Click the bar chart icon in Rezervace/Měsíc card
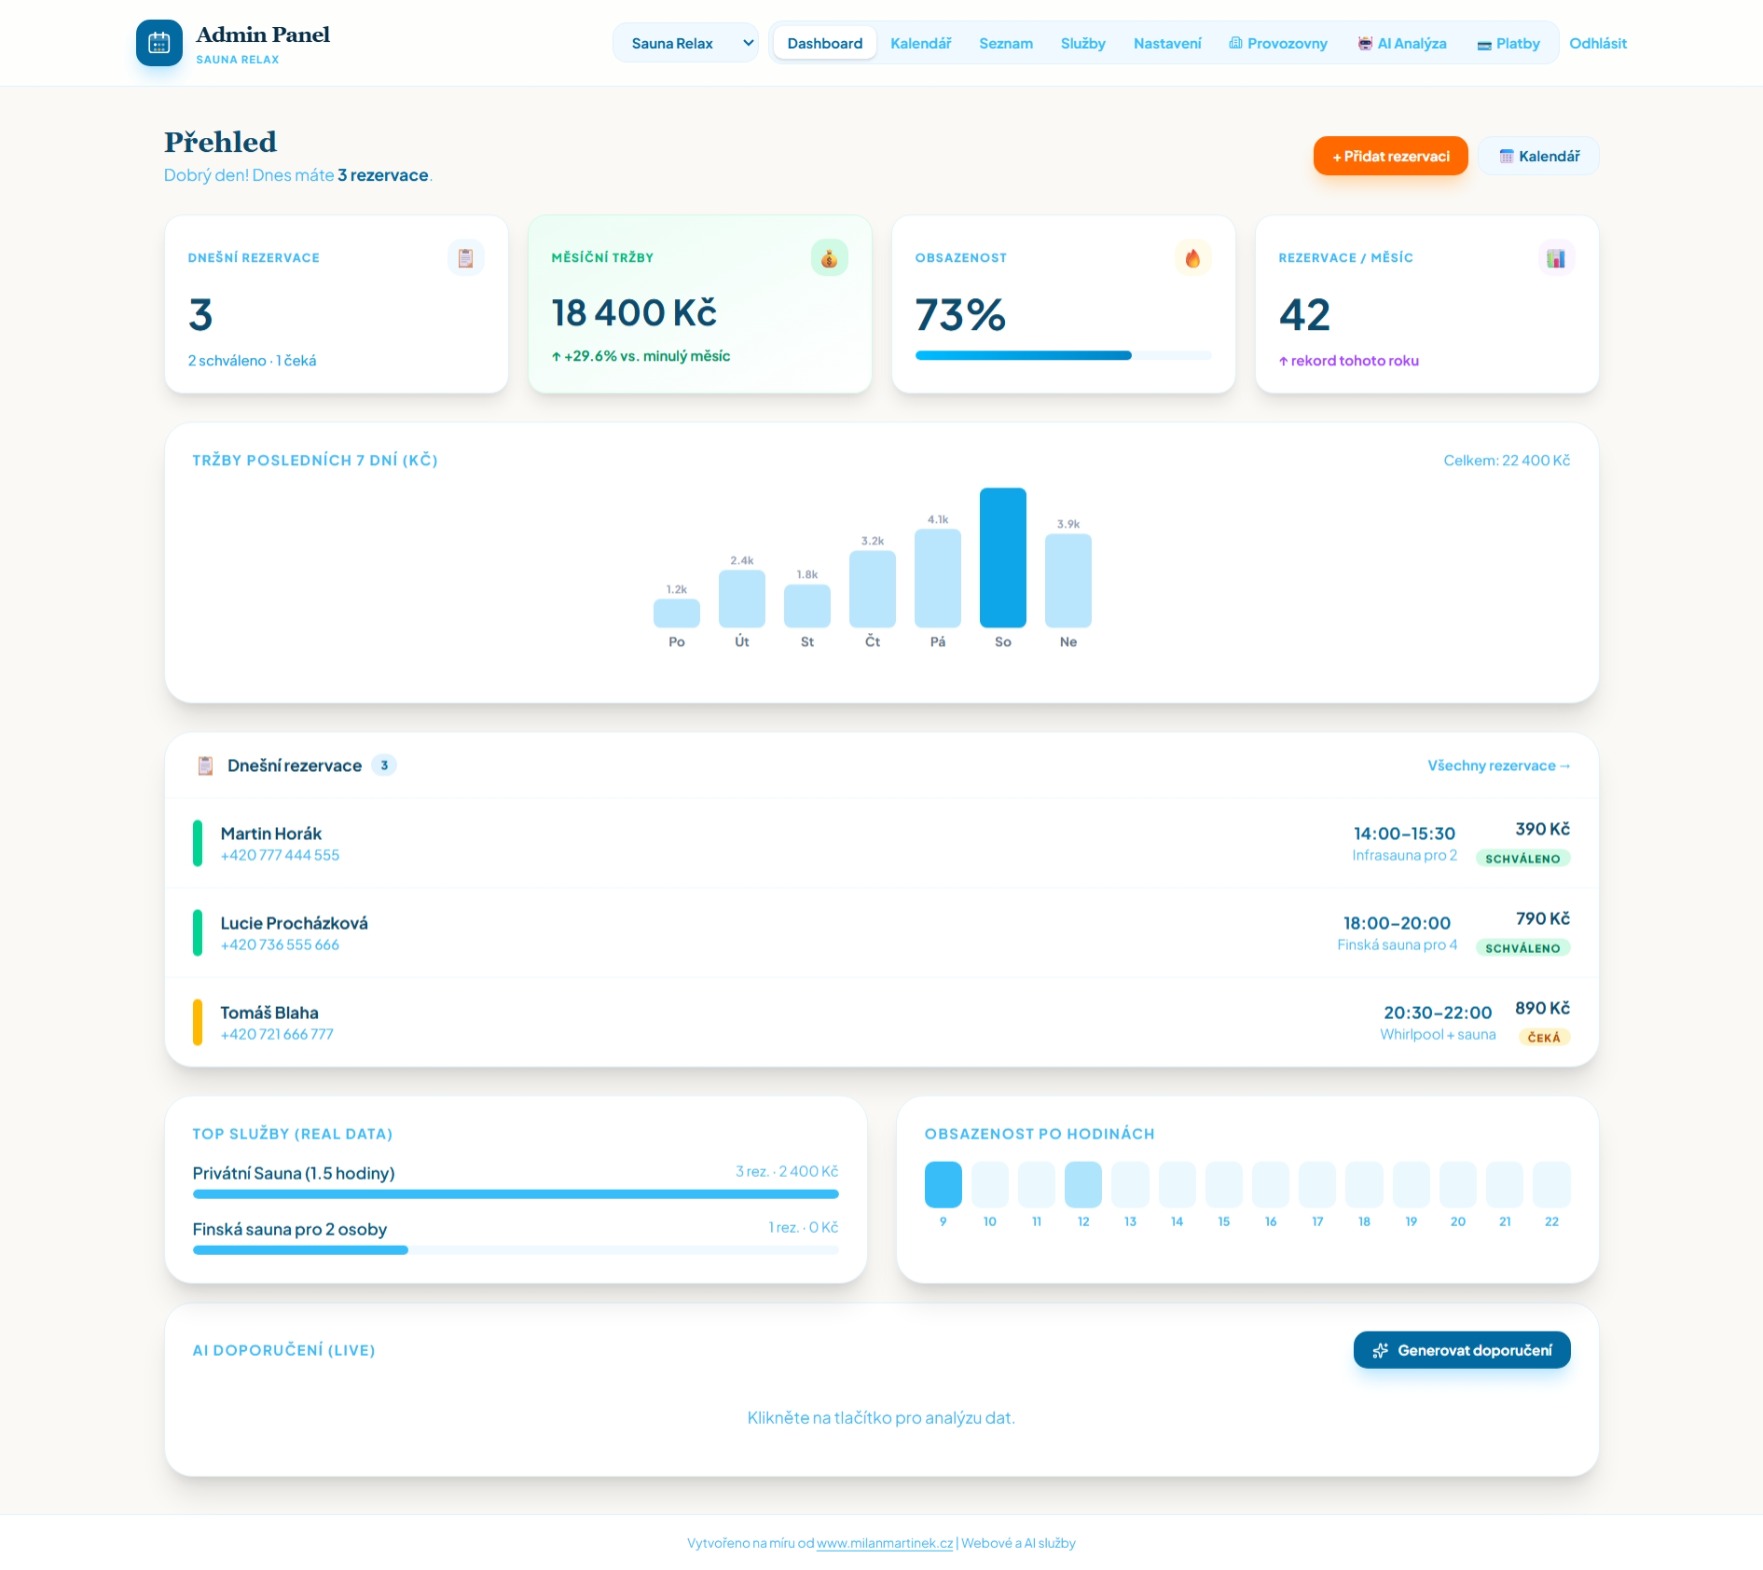This screenshot has width=1763, height=1570. coord(1555,258)
